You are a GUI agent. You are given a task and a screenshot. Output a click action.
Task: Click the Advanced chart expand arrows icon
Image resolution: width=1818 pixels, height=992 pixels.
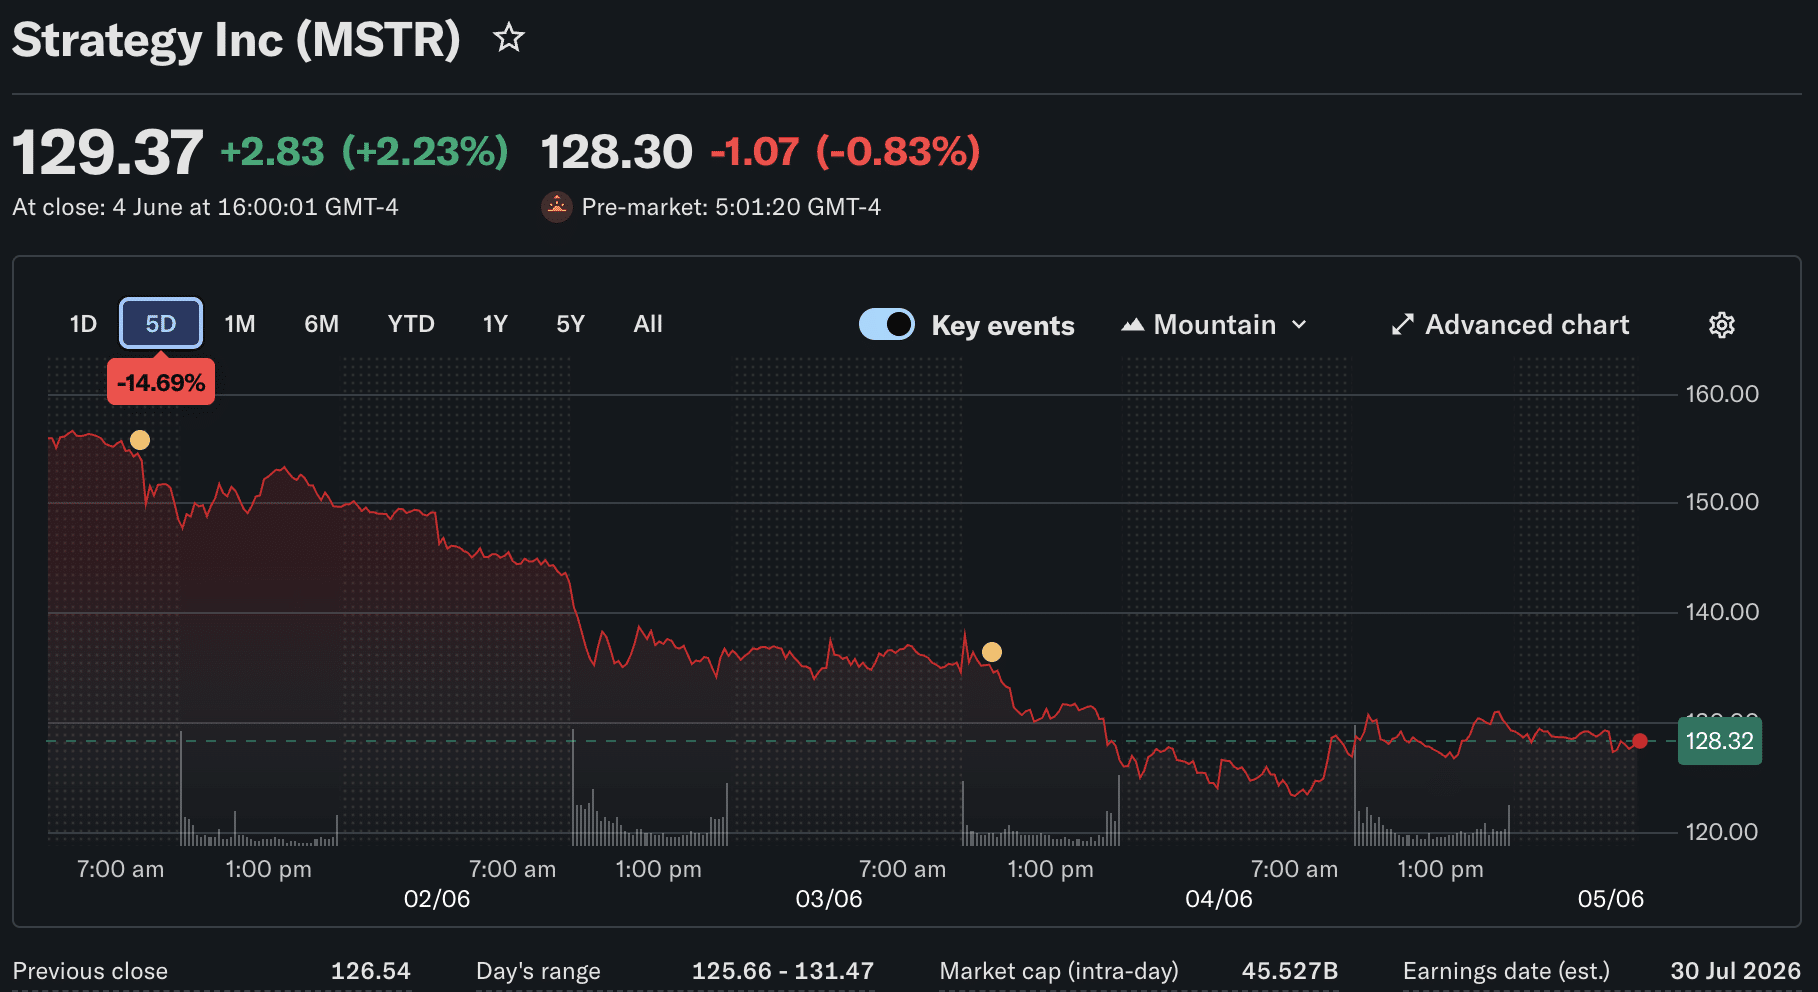point(1402,325)
